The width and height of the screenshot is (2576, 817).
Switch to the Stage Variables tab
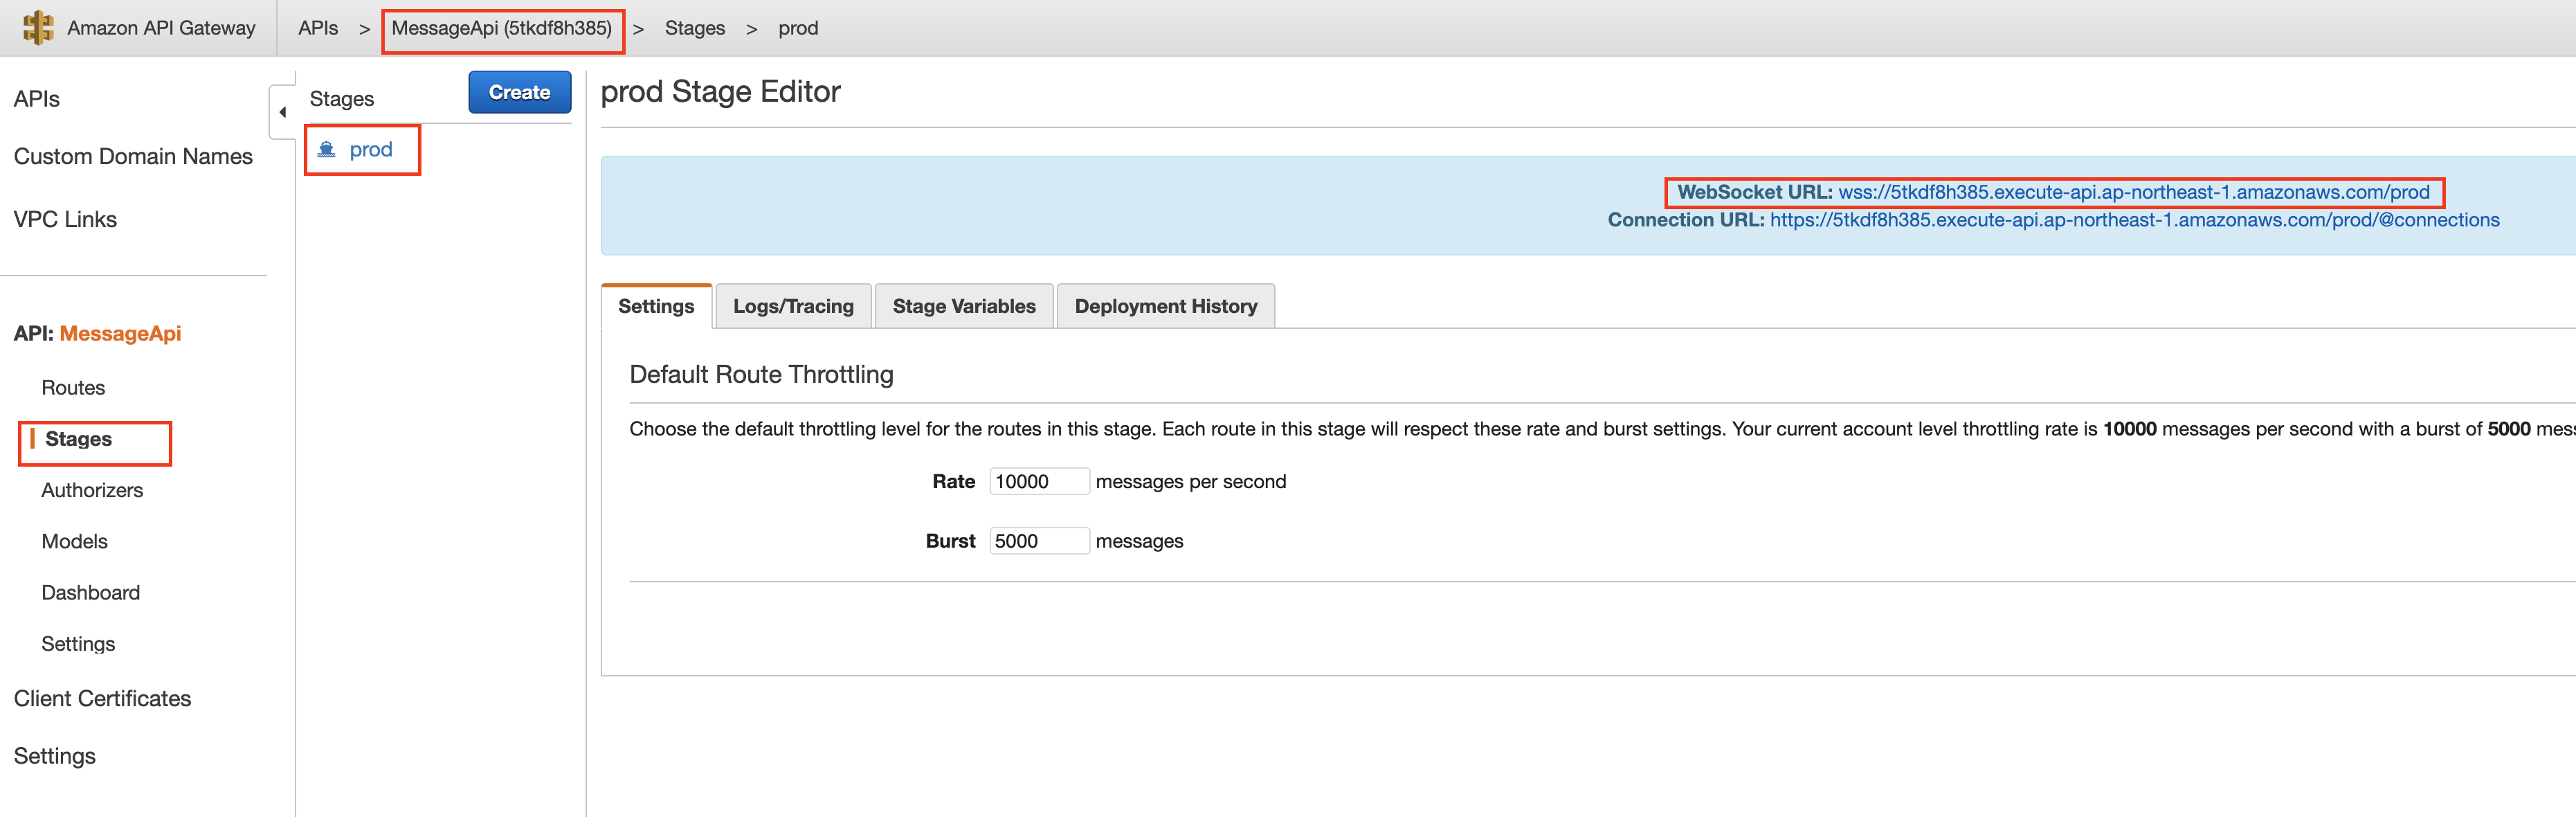coord(964,306)
